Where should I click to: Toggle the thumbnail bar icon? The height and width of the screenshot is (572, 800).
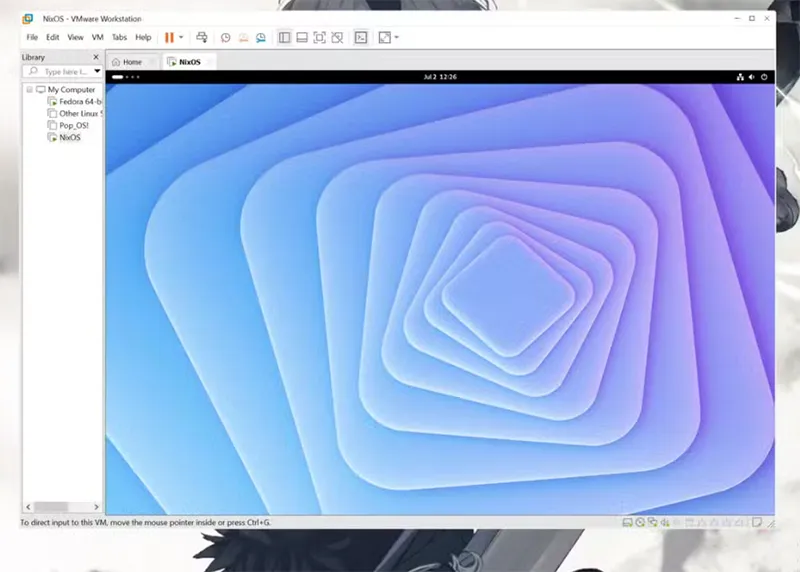coord(302,37)
